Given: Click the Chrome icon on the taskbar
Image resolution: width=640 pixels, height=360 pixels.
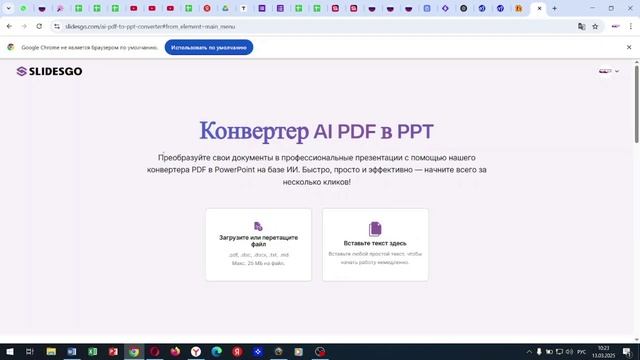Looking at the screenshot, I should 134,351.
